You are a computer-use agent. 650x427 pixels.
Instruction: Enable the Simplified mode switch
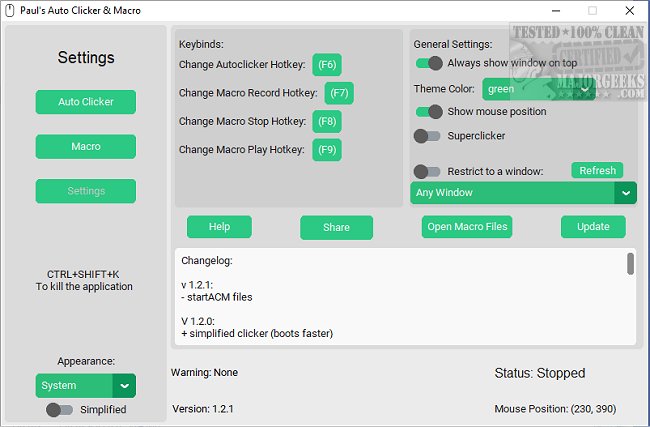tap(60, 410)
